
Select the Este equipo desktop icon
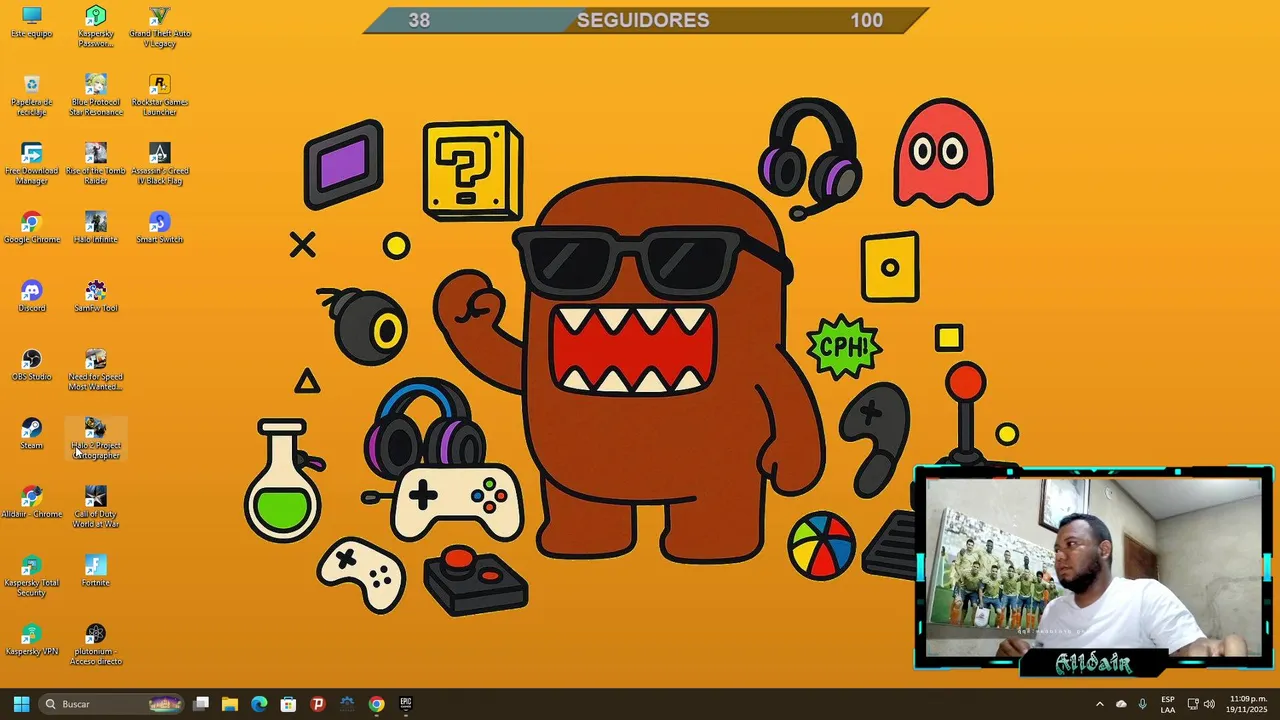click(x=31, y=22)
